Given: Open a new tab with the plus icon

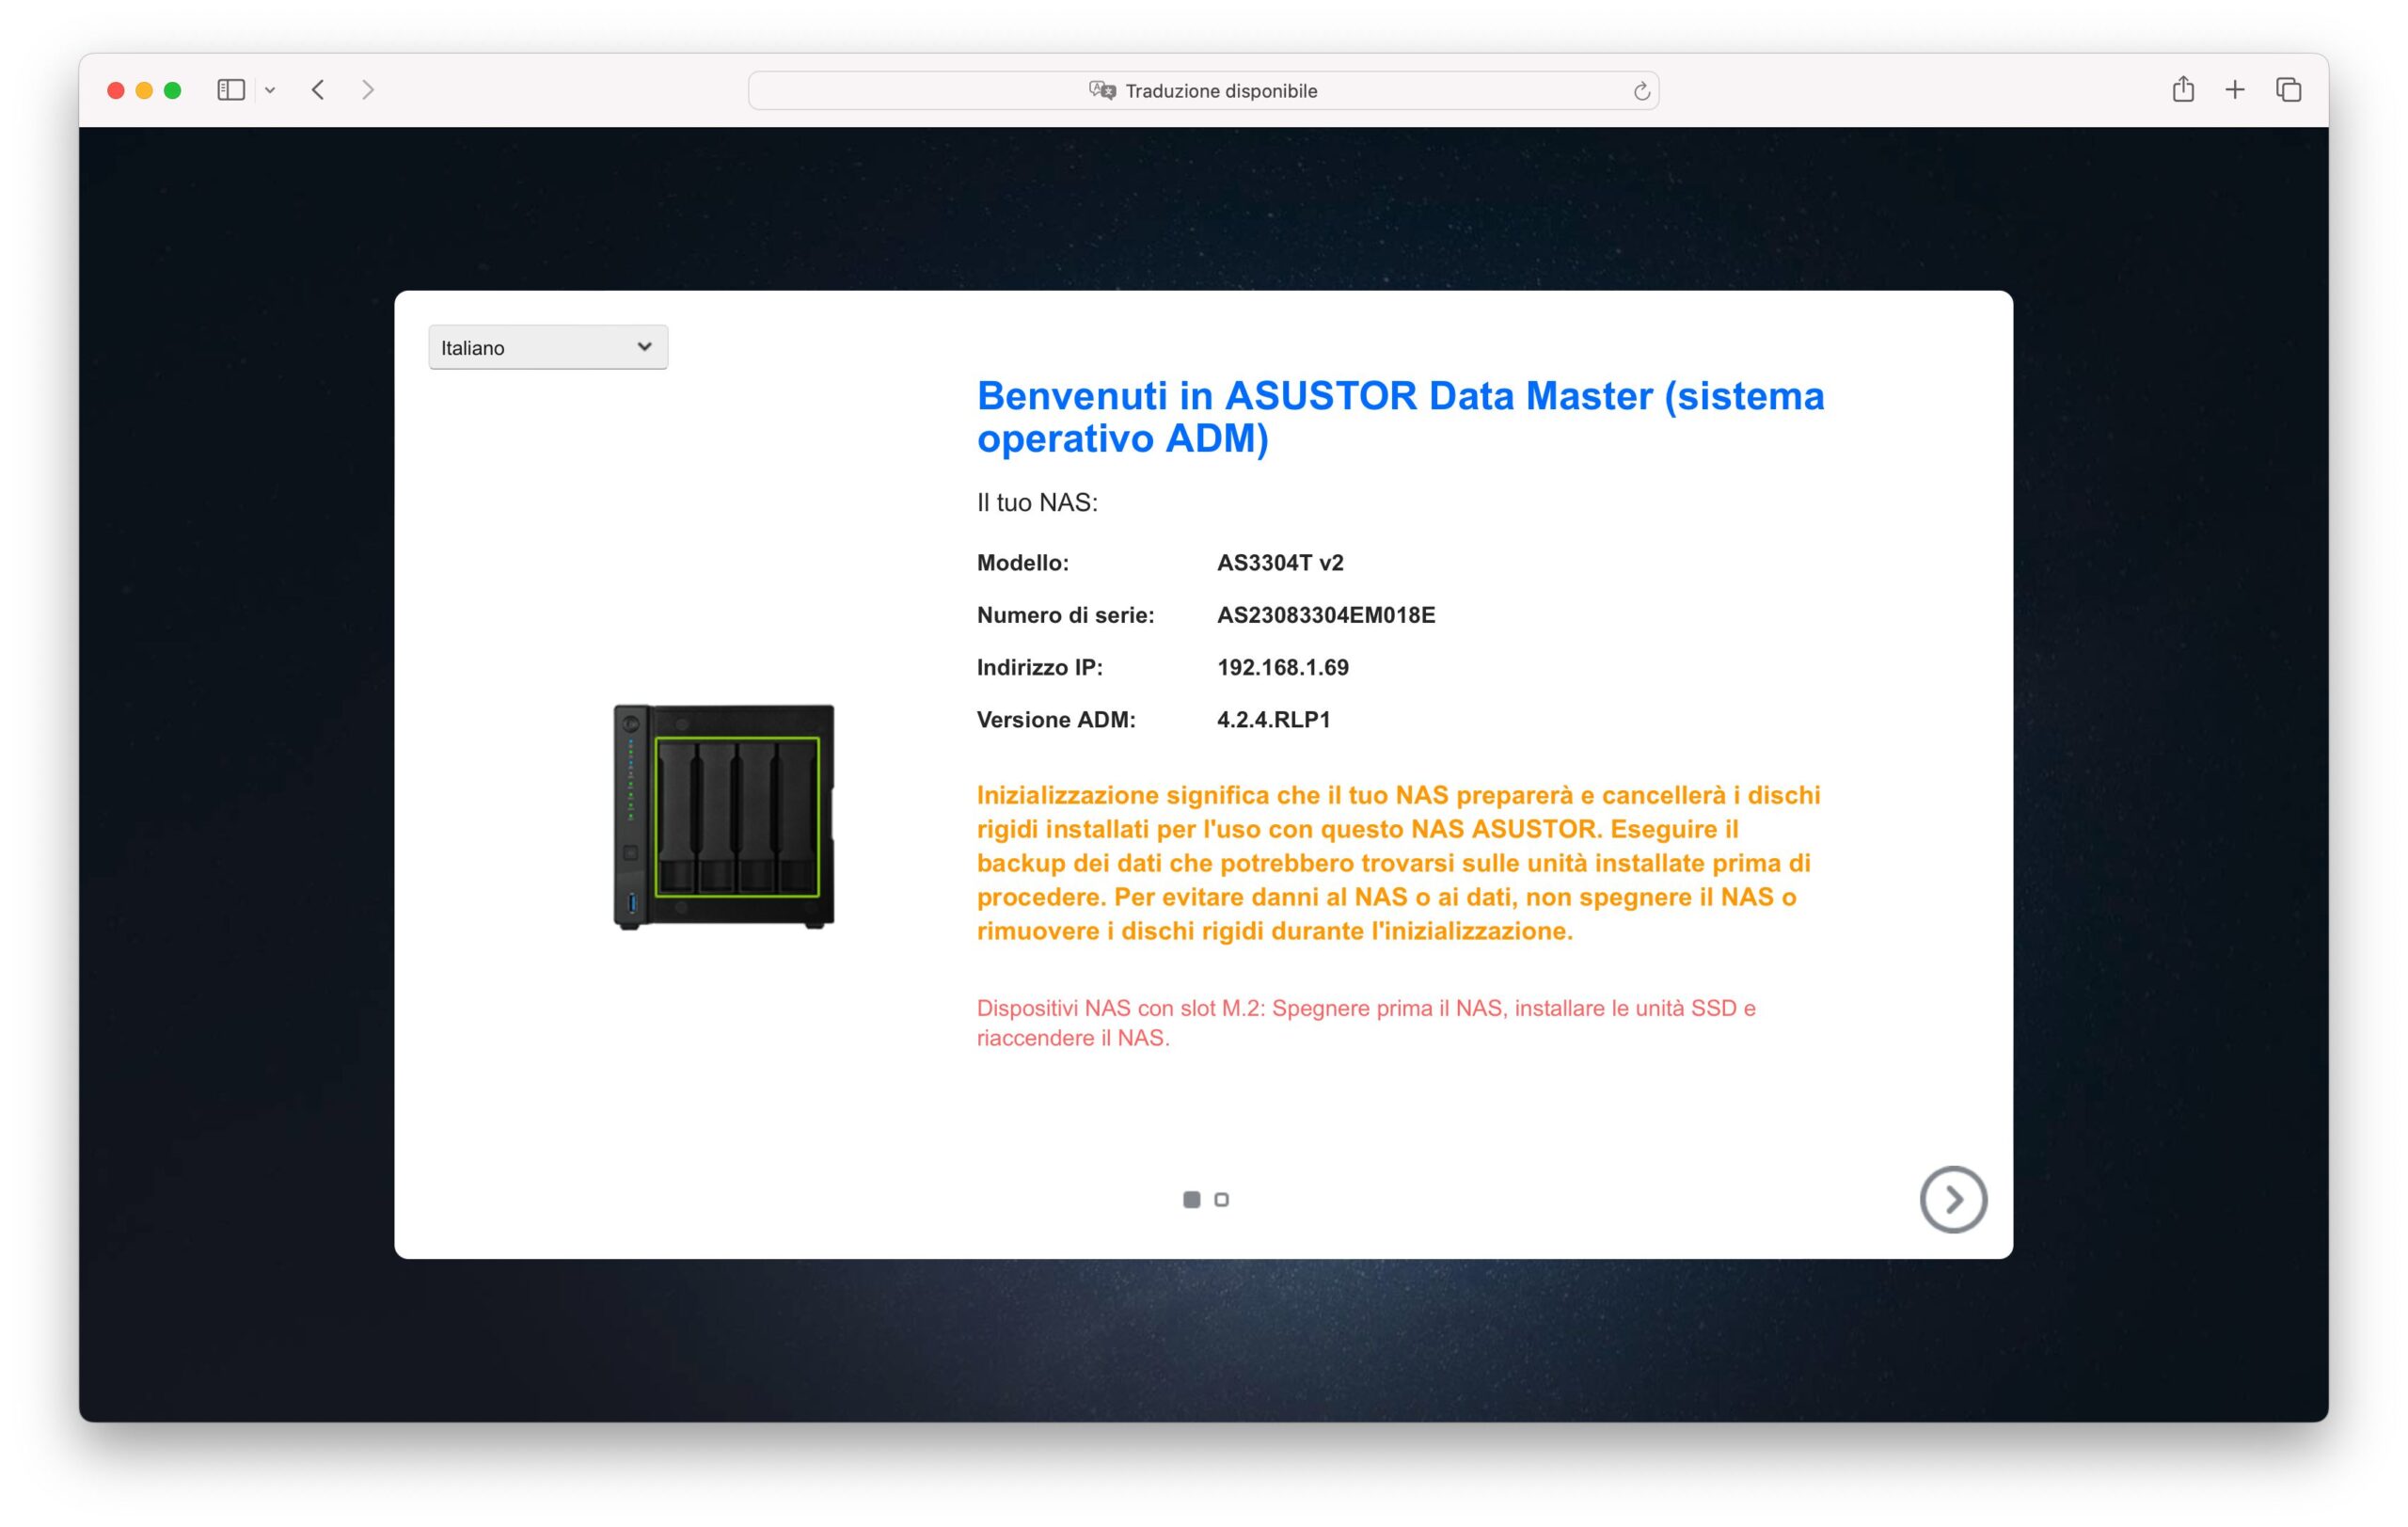Looking at the screenshot, I should 2235,90.
